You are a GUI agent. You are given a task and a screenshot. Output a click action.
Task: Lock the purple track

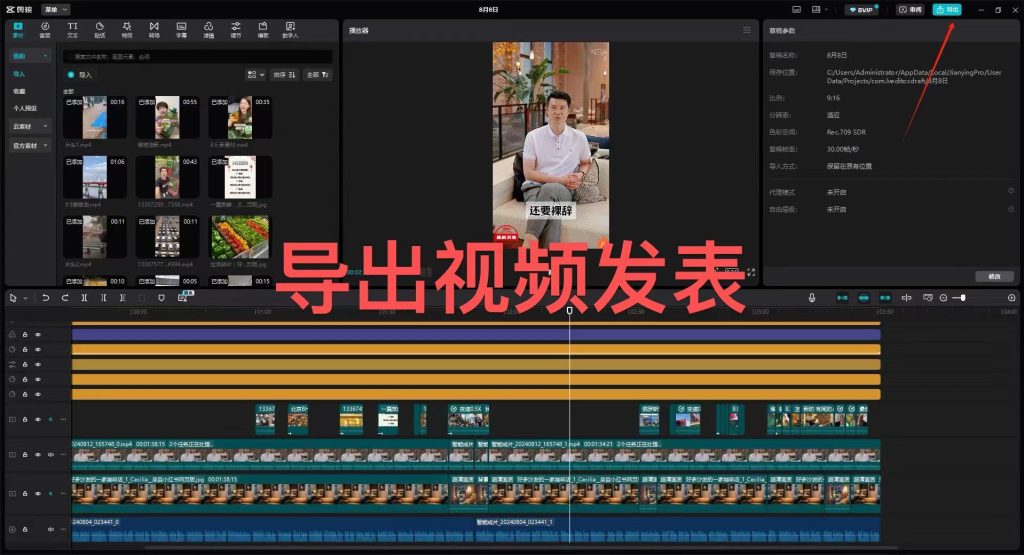[x=25, y=334]
